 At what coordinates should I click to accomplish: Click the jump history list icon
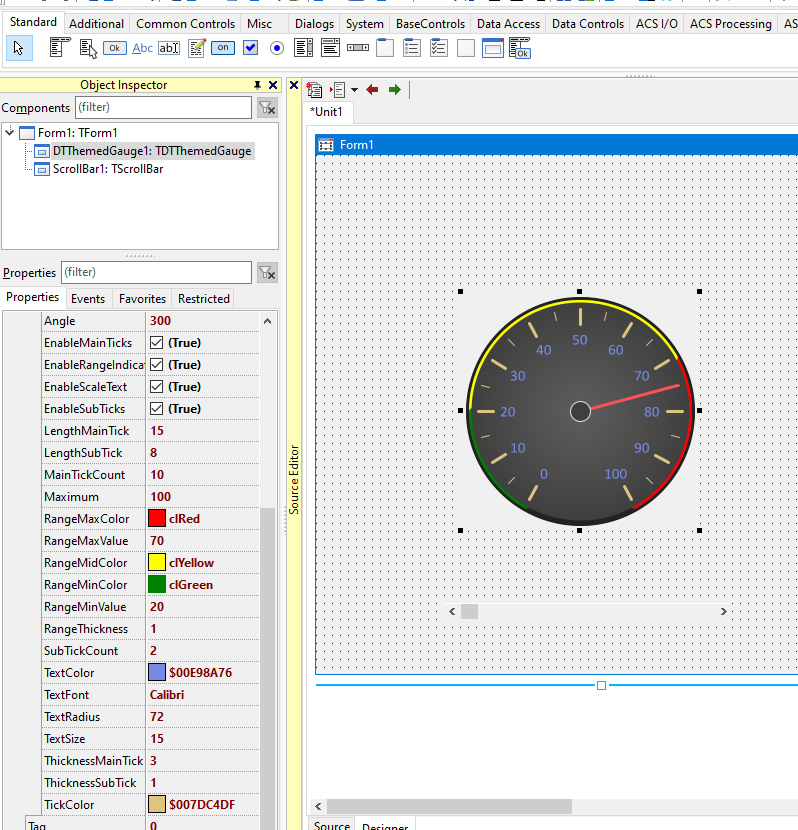coord(338,90)
